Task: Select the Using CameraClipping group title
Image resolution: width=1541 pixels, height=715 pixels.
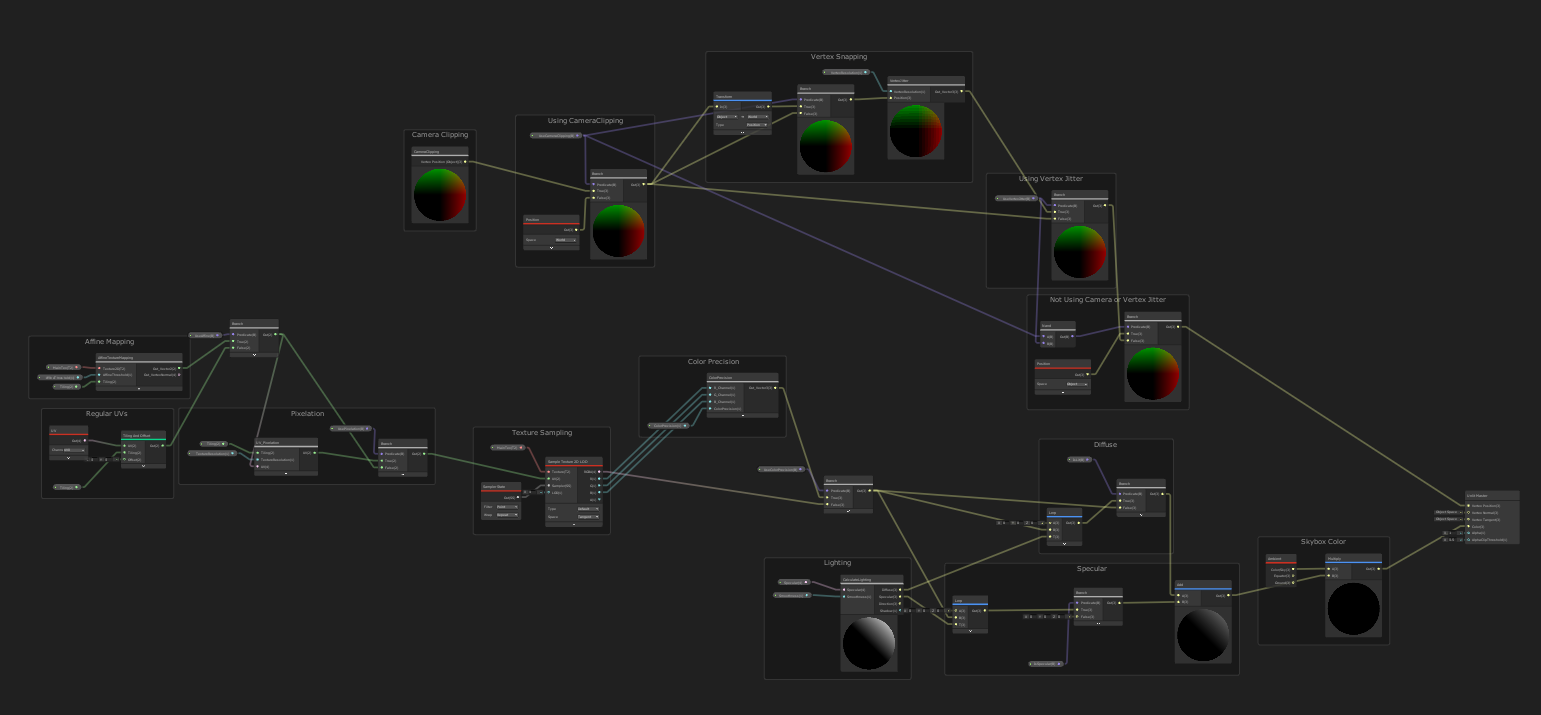Action: pos(586,121)
